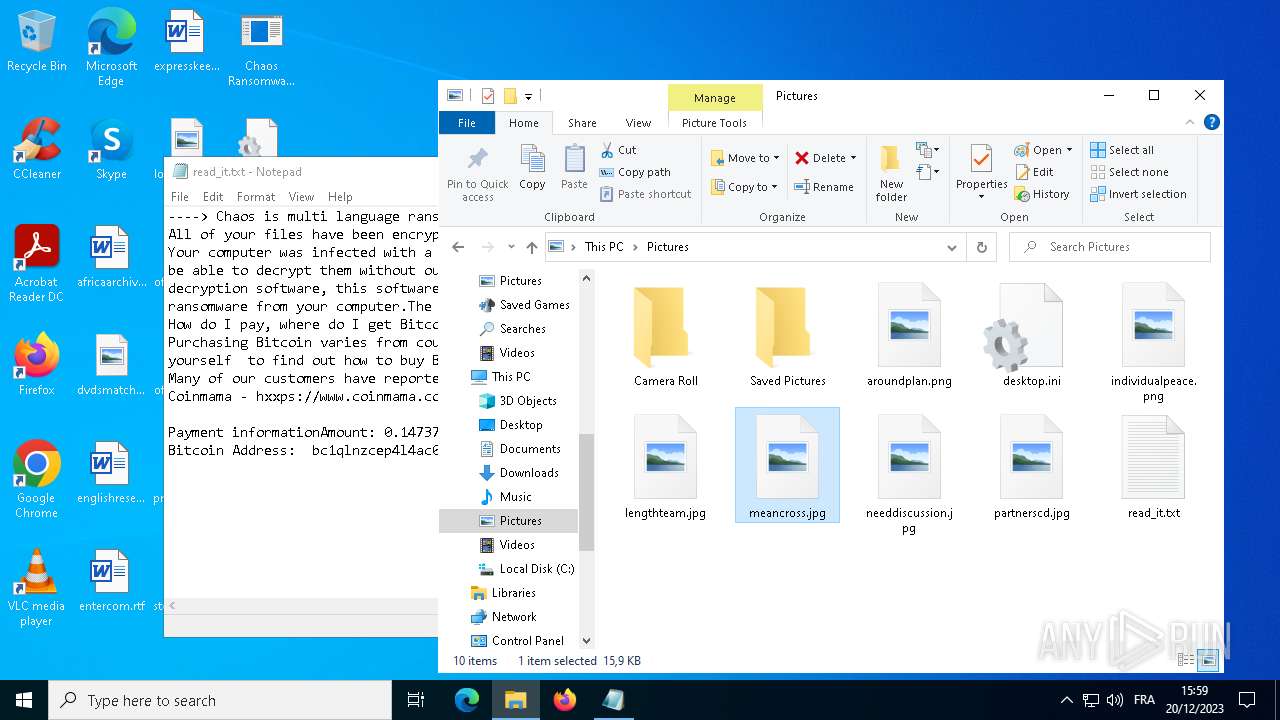Click the Copy icon in Clipboard group
The height and width of the screenshot is (720, 1280).
coord(532,167)
